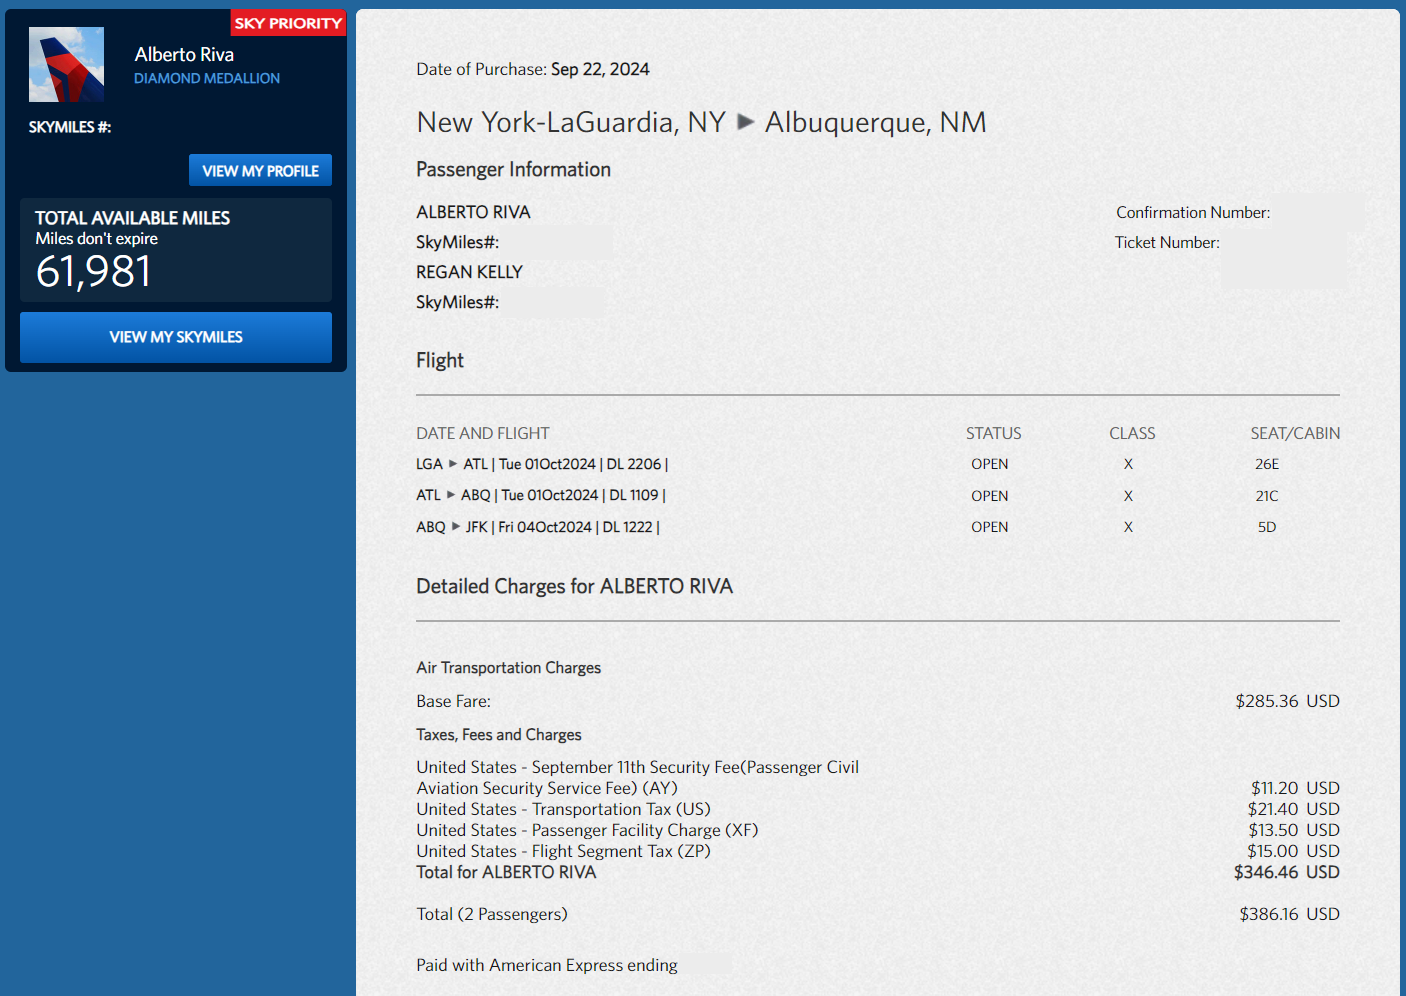Click the $386.16 USD two-passenger total
1406x996 pixels.
click(1289, 914)
